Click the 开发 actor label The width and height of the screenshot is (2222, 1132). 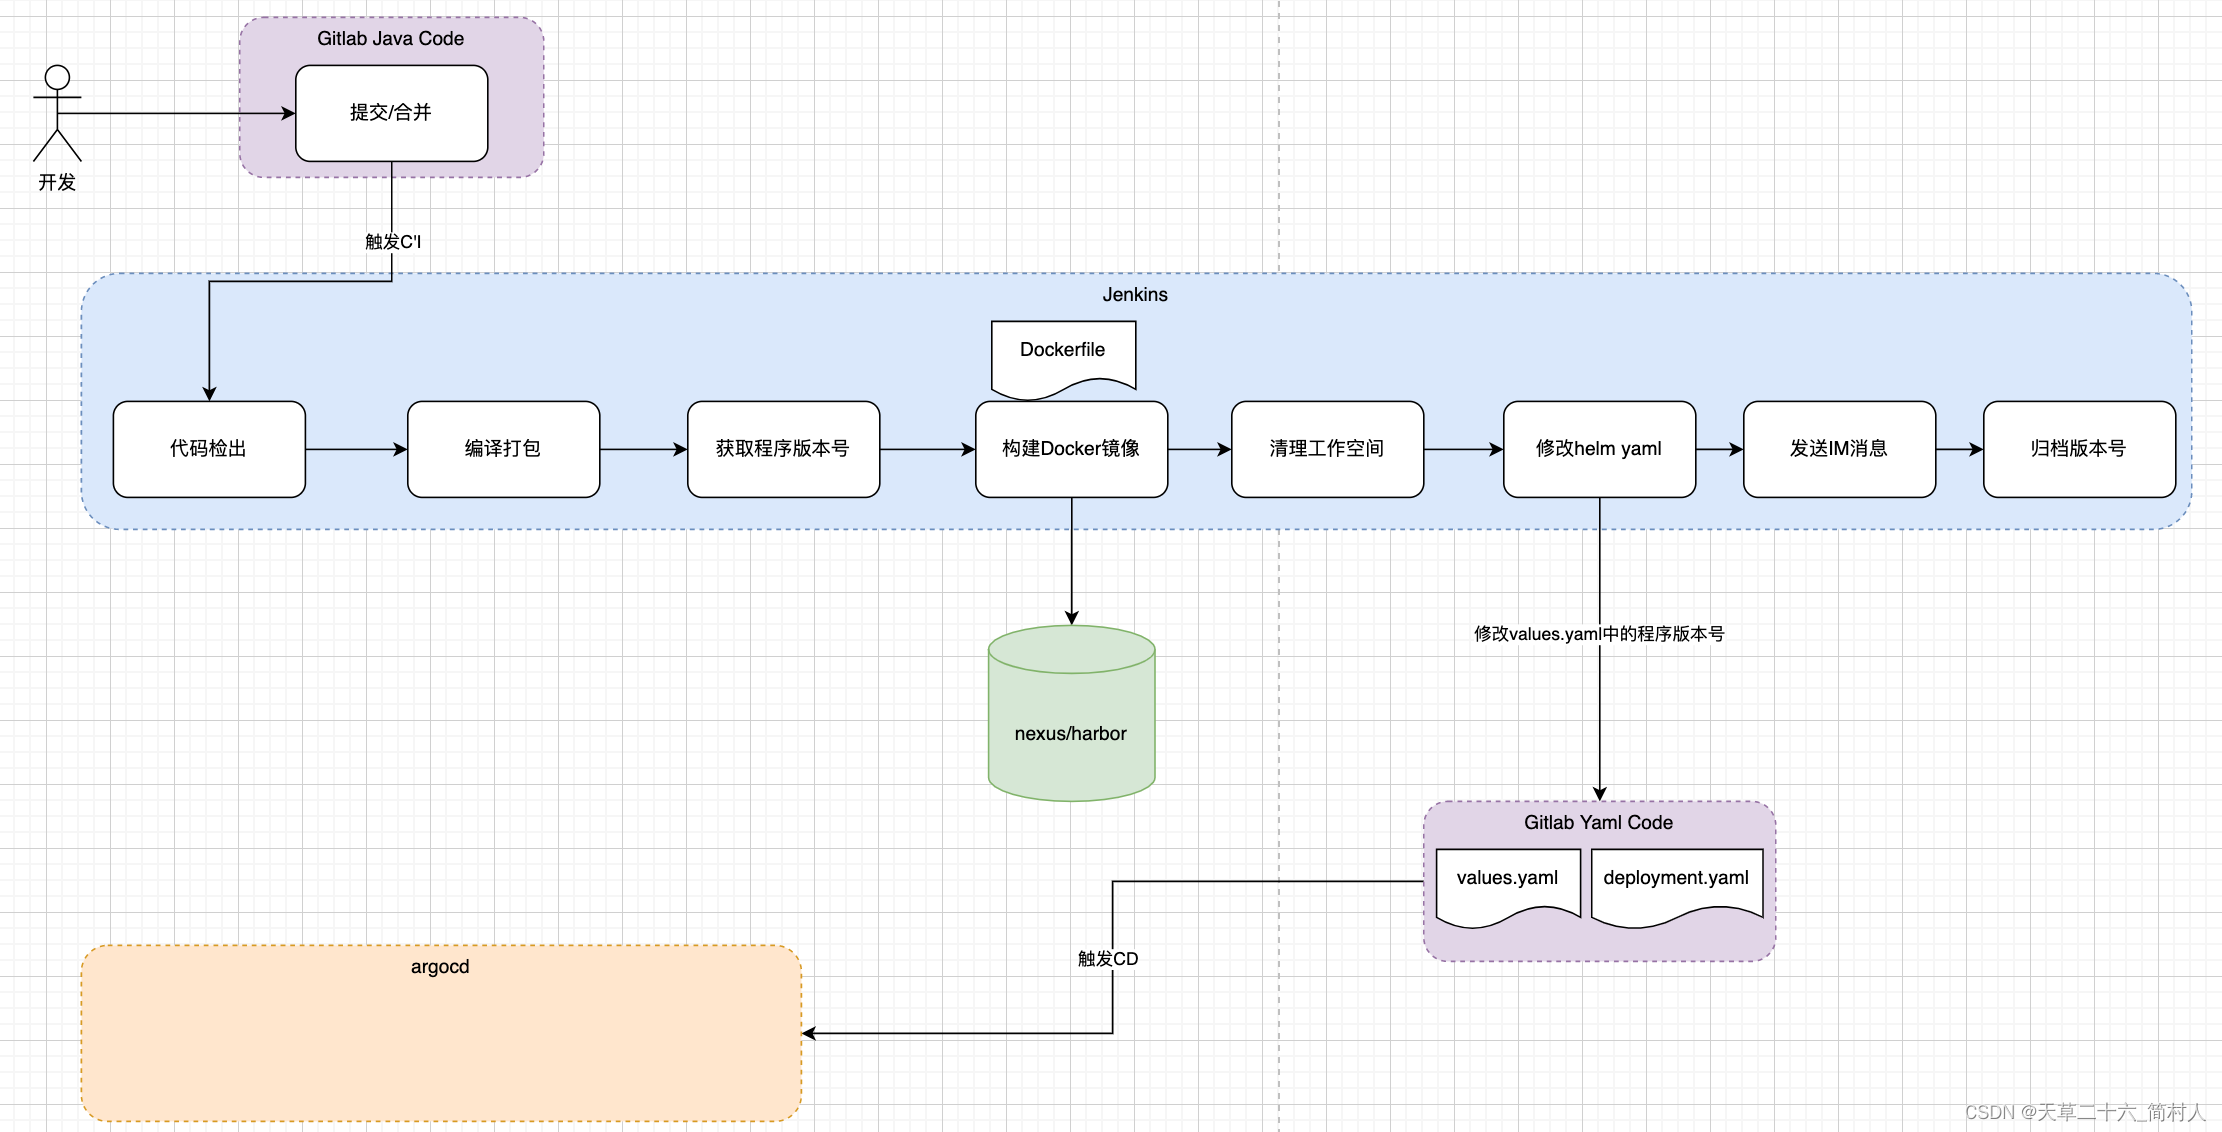coord(57,182)
